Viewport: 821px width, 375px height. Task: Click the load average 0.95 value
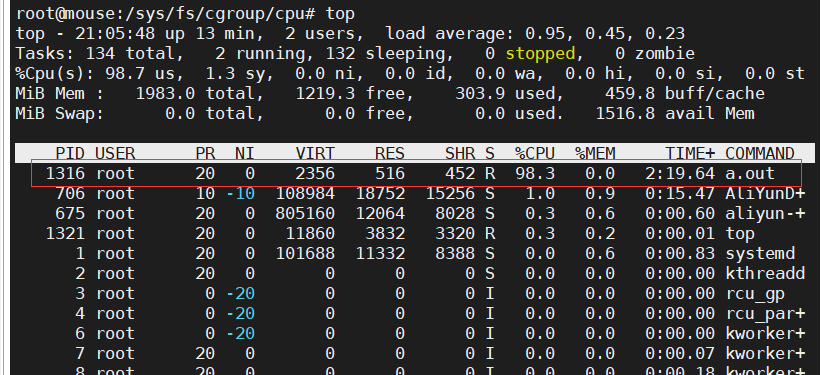point(545,34)
